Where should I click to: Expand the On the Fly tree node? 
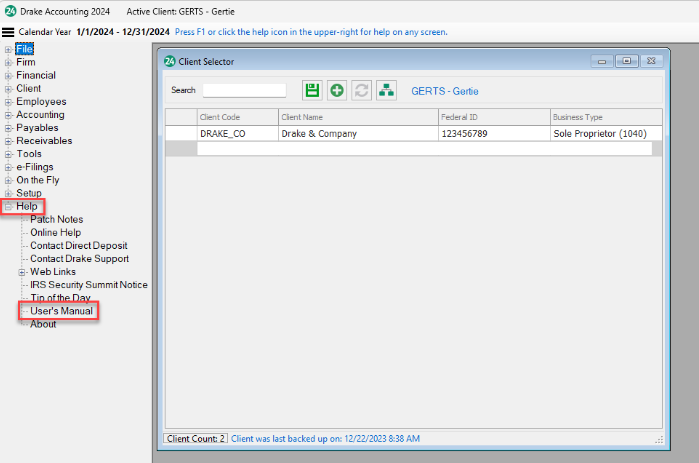[x=8, y=180]
